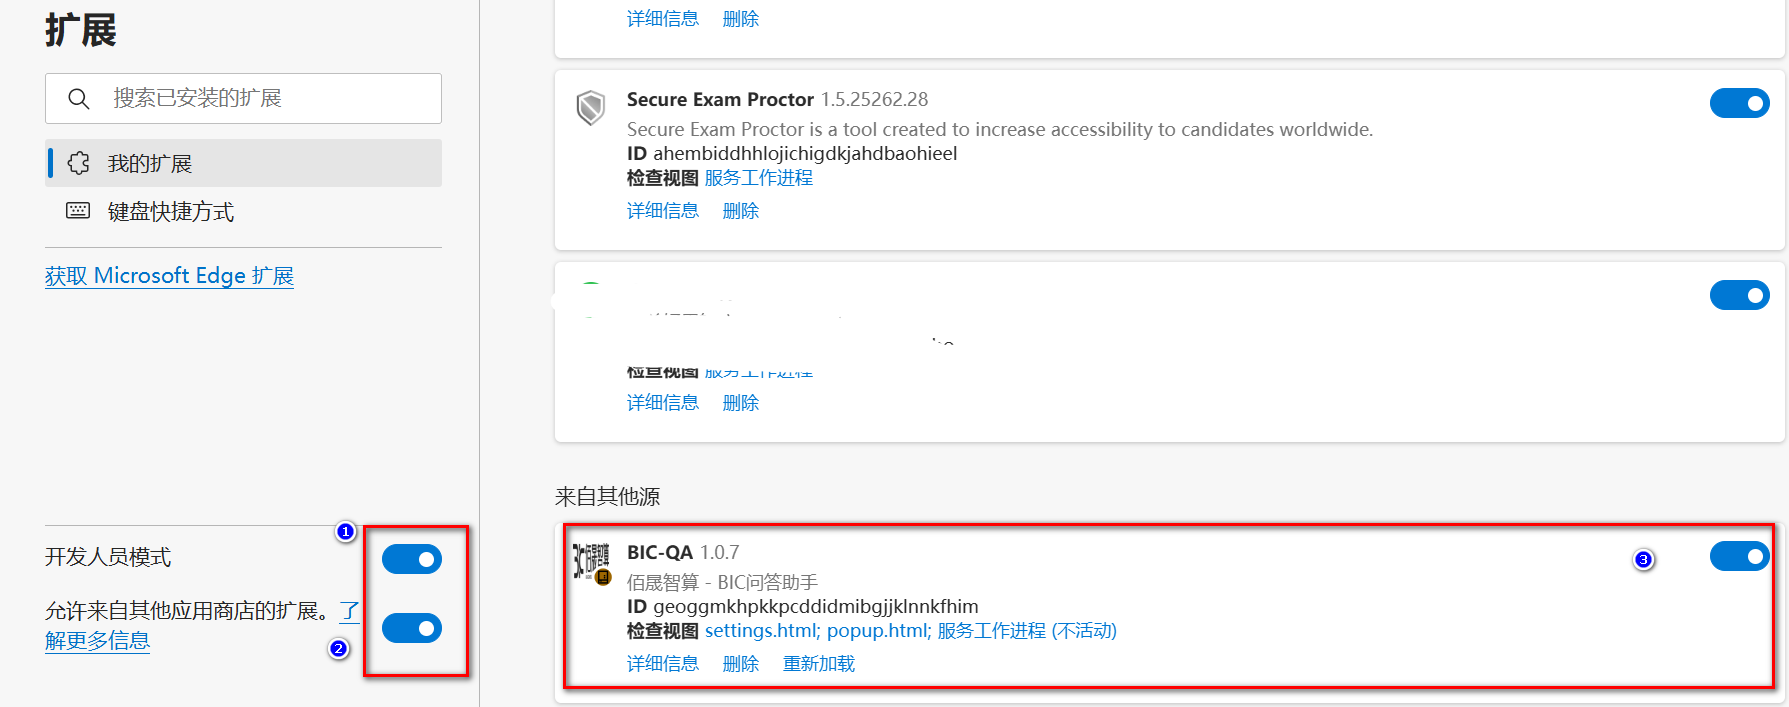This screenshot has height=707, width=1789.
Task: Click the puzzle-piece icon beside 我的扩展
Action: pyautogui.click(x=78, y=162)
